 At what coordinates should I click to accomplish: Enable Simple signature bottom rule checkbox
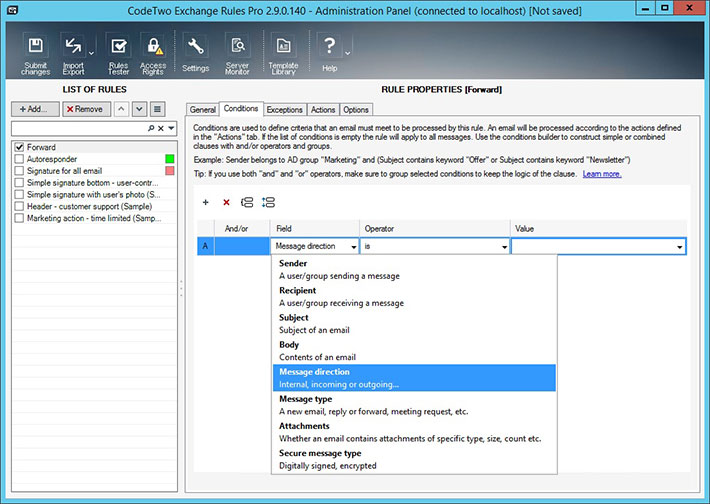click(x=19, y=182)
